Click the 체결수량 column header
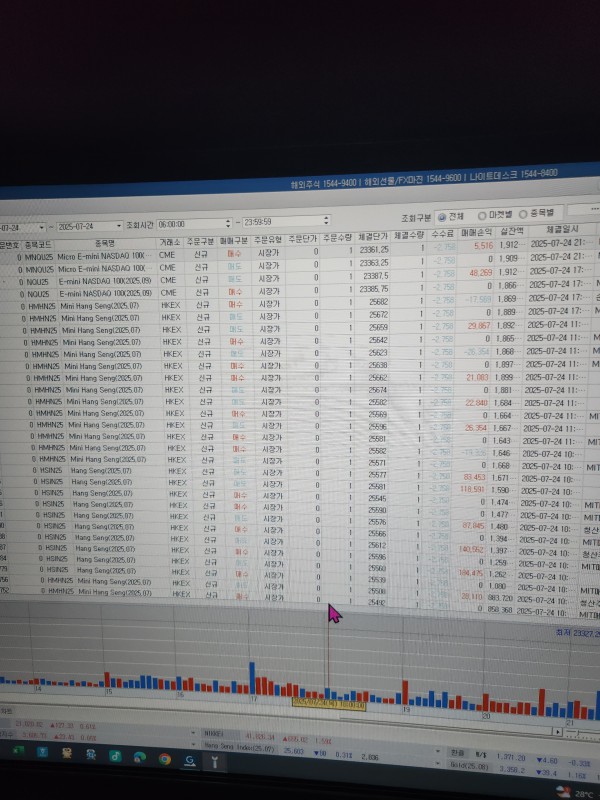 pos(409,235)
